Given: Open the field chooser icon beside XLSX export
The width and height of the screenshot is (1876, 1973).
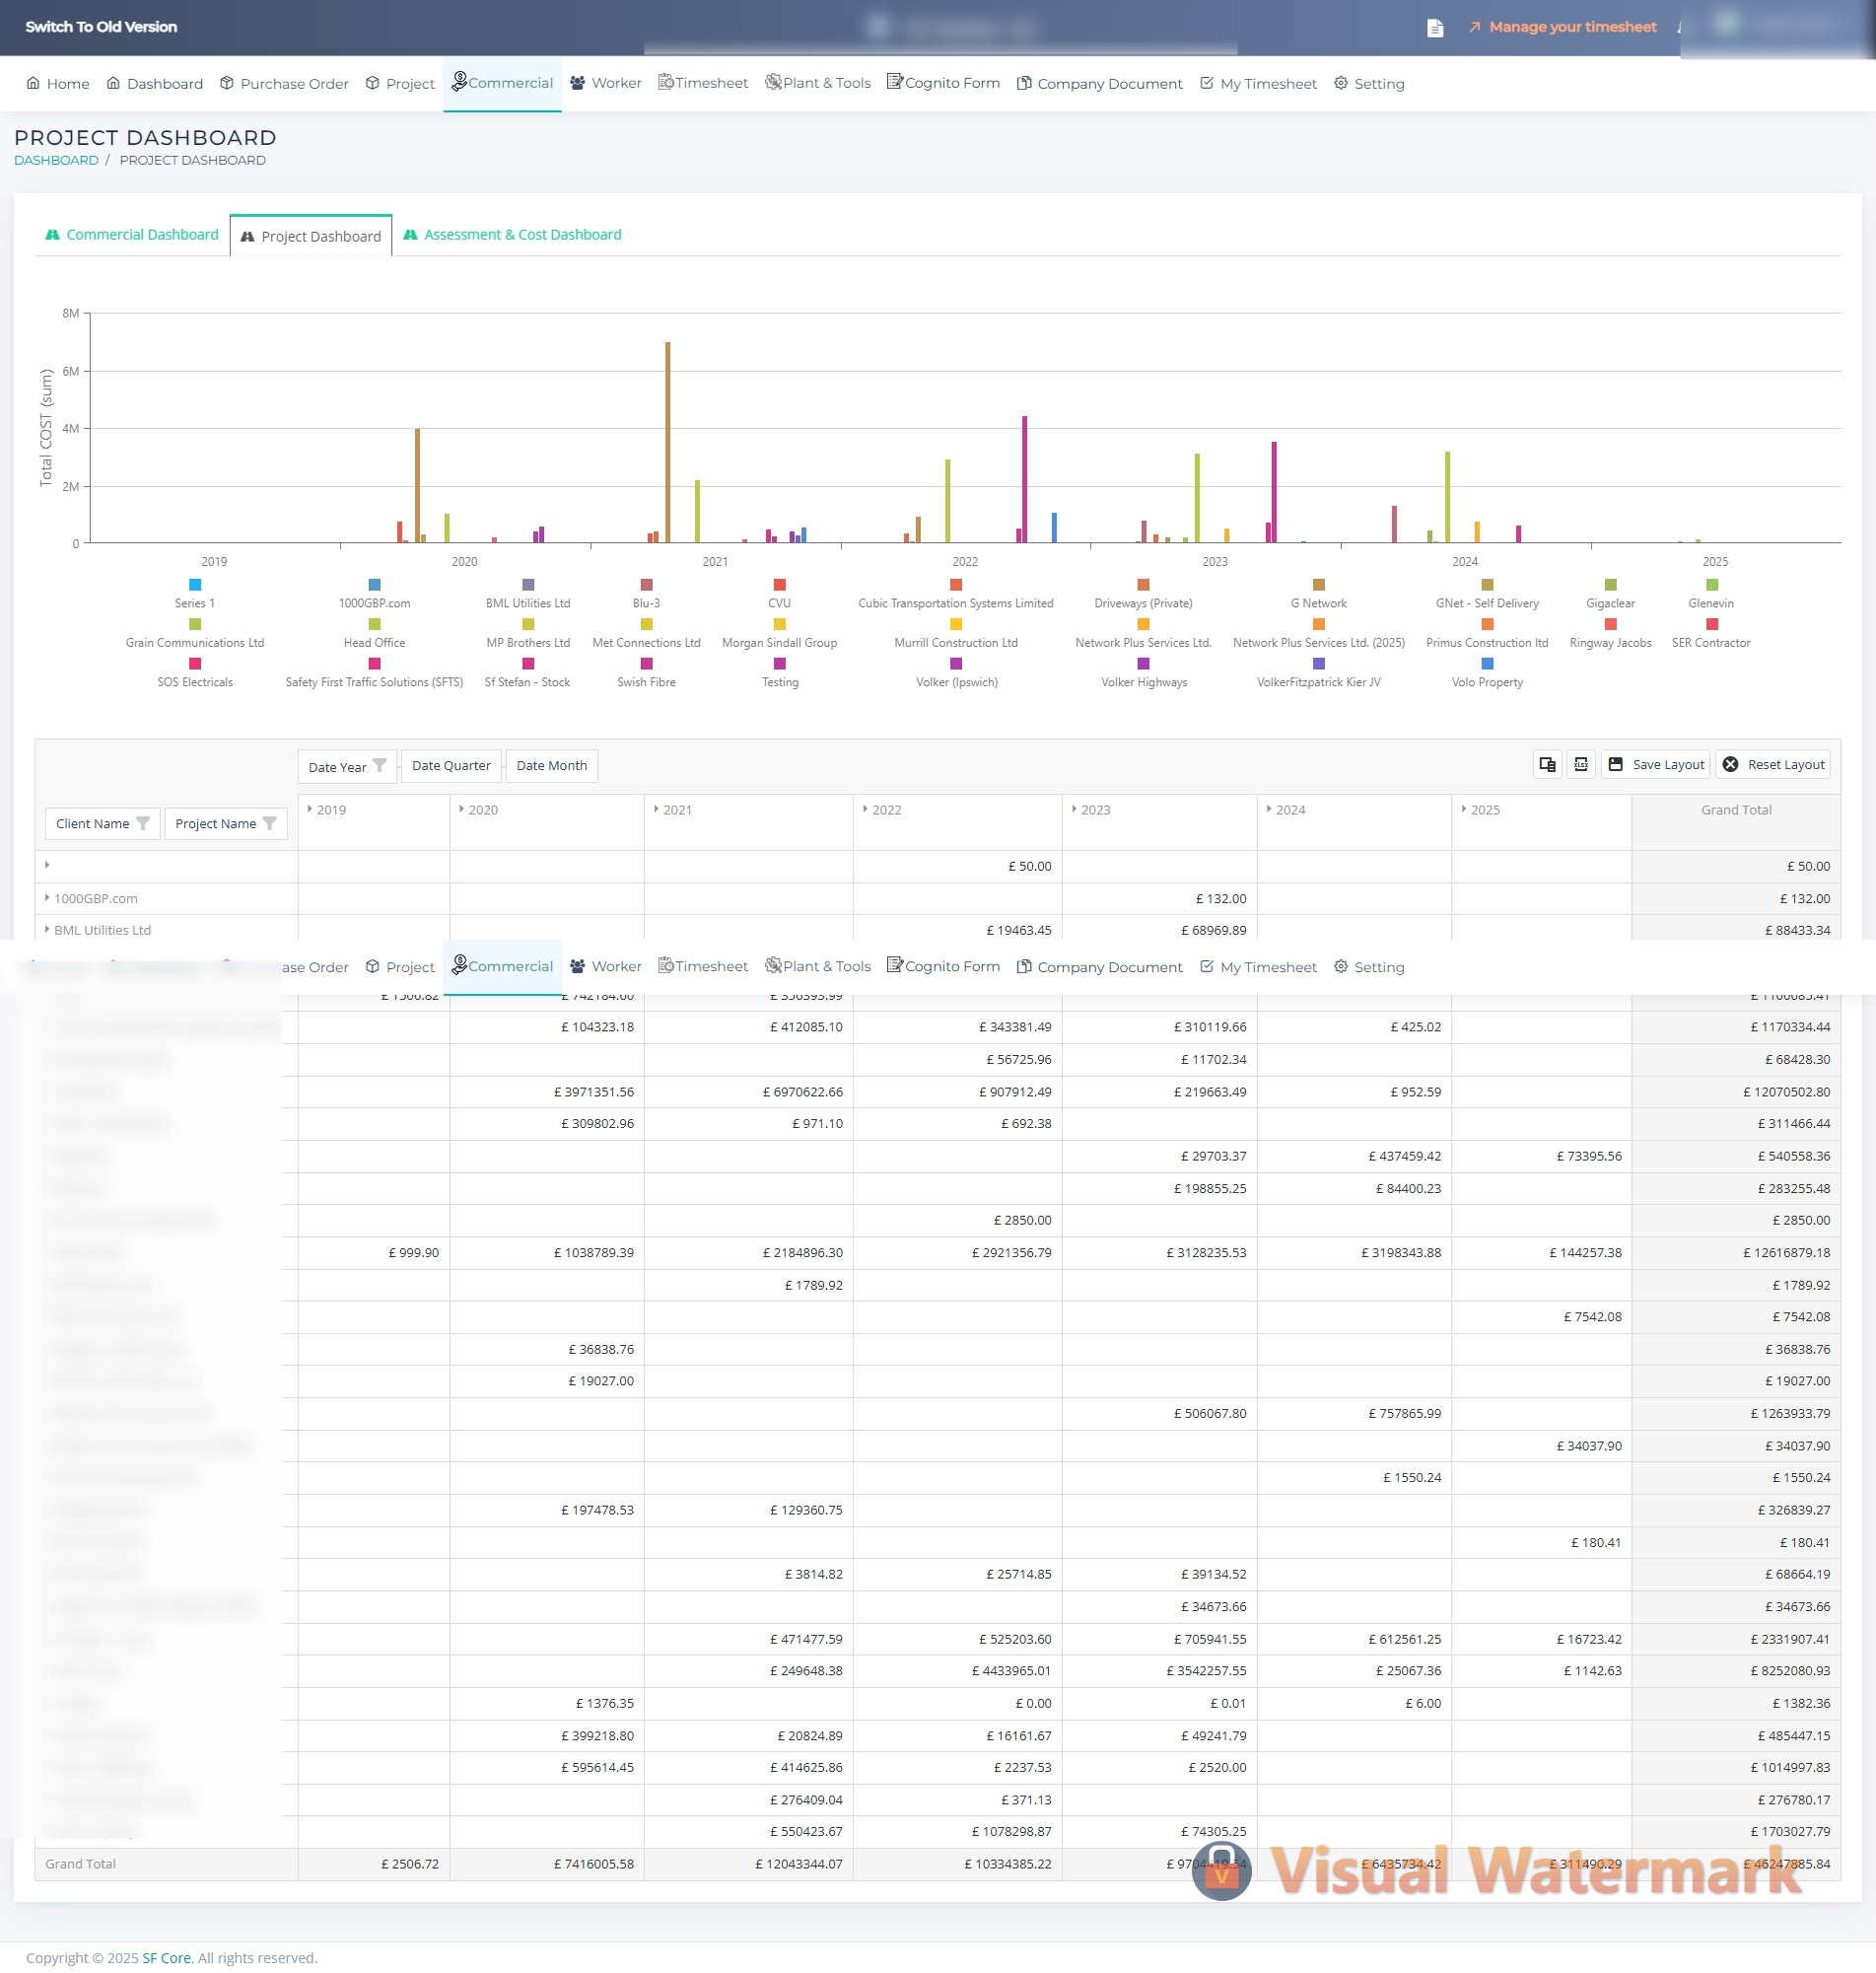Looking at the screenshot, I should [1547, 764].
